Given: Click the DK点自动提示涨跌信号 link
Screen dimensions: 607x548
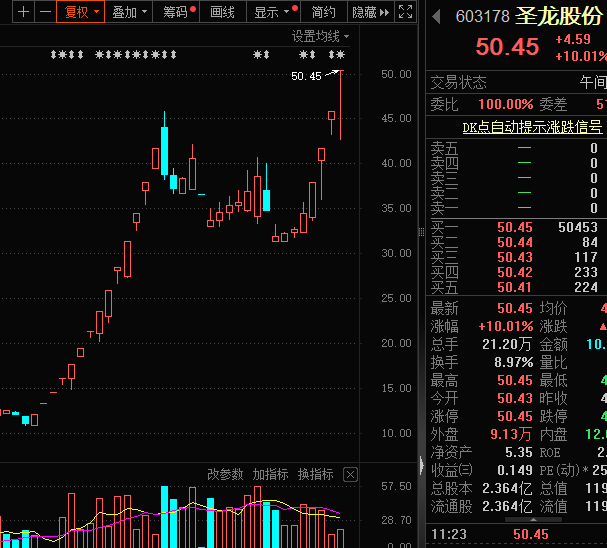Looking at the screenshot, I should (531, 127).
